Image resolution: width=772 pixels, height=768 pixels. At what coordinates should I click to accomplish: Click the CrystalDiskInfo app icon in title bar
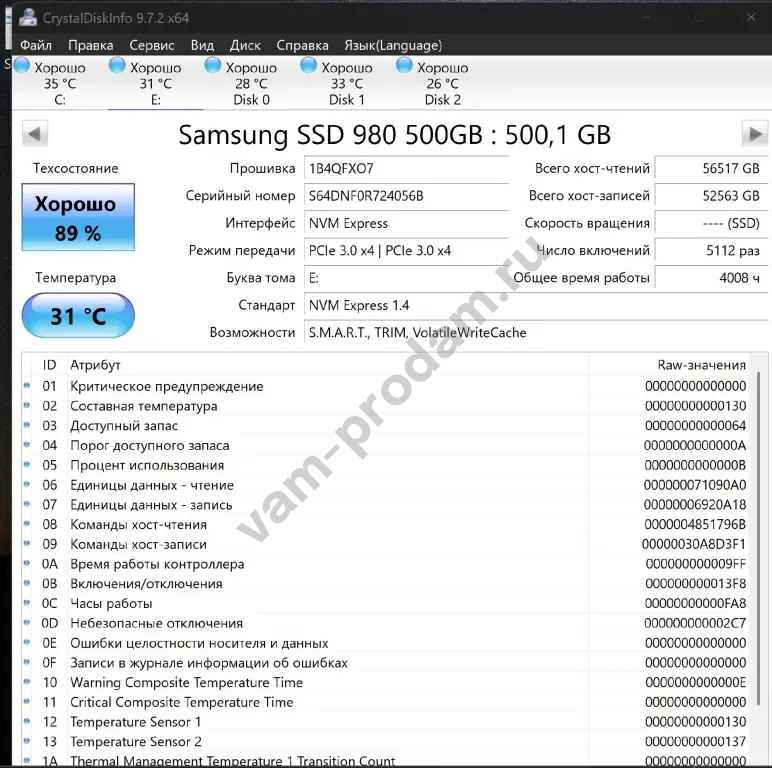(x=28, y=18)
